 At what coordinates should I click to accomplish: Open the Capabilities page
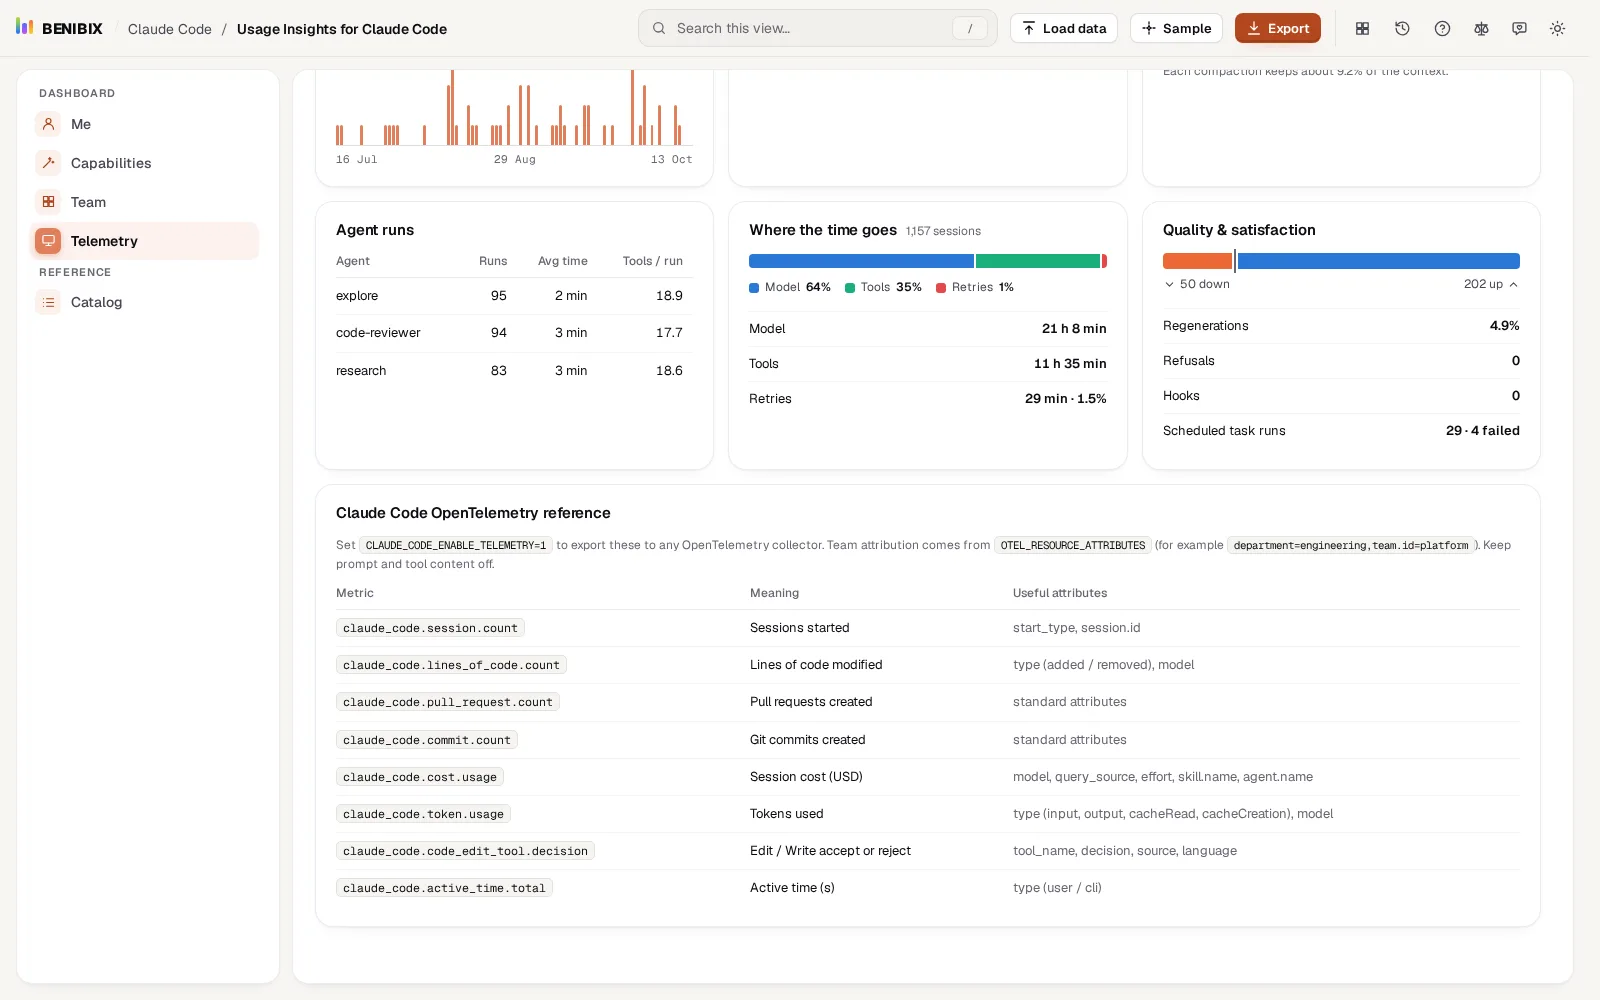pyautogui.click(x=146, y=163)
